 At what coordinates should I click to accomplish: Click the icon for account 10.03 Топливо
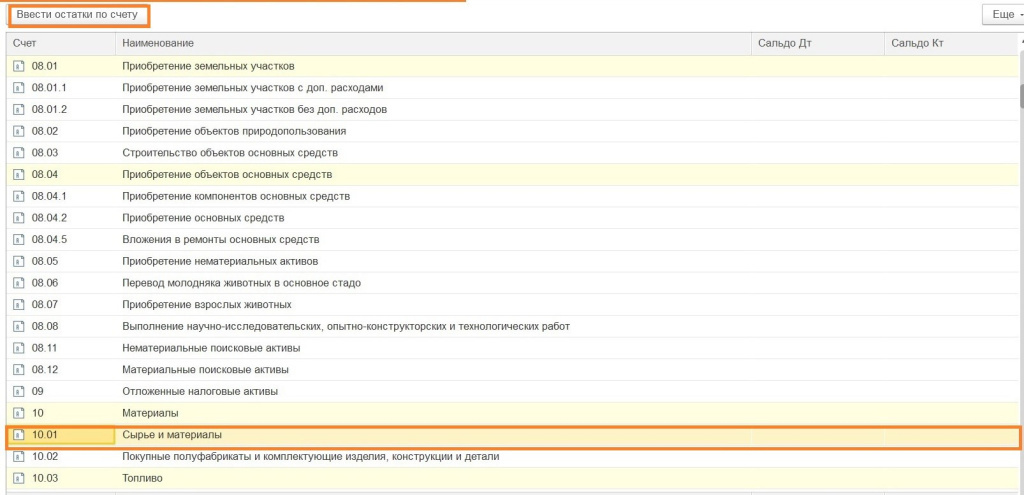tap(18, 478)
